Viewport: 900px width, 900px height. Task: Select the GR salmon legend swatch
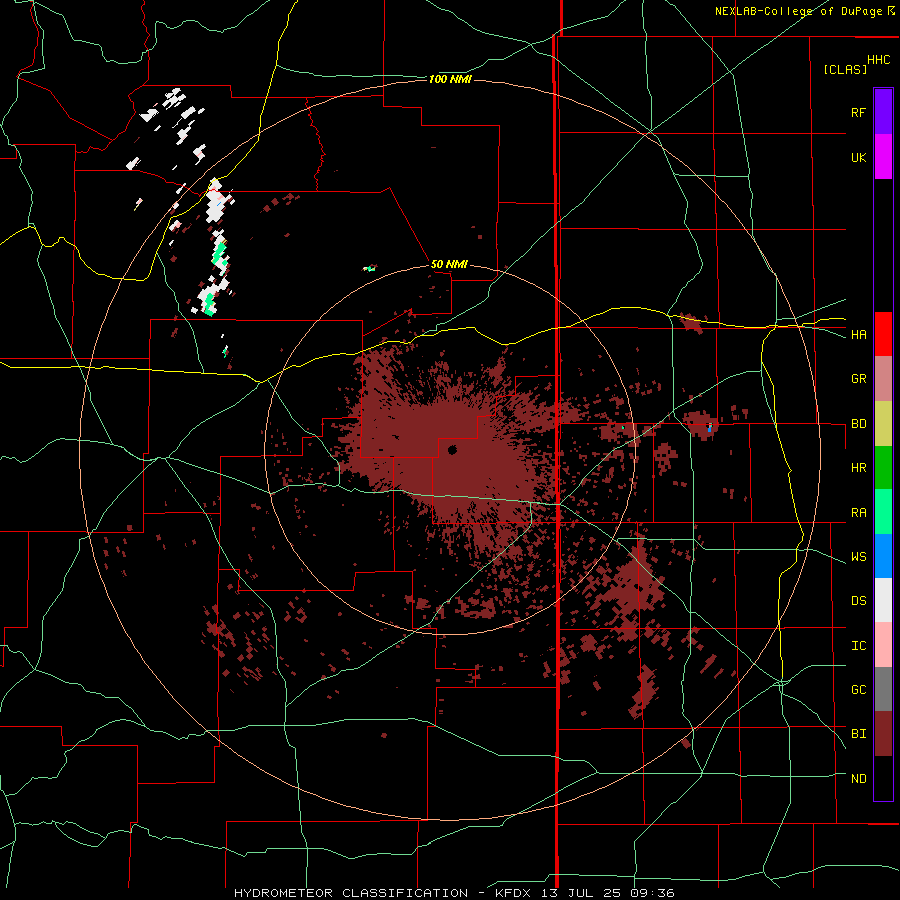[x=883, y=378]
